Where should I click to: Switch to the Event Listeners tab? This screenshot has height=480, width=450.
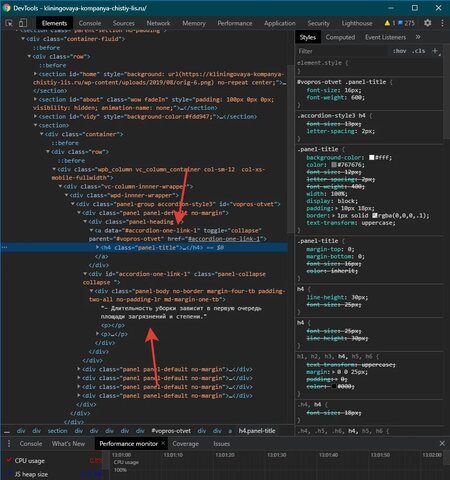pos(385,37)
